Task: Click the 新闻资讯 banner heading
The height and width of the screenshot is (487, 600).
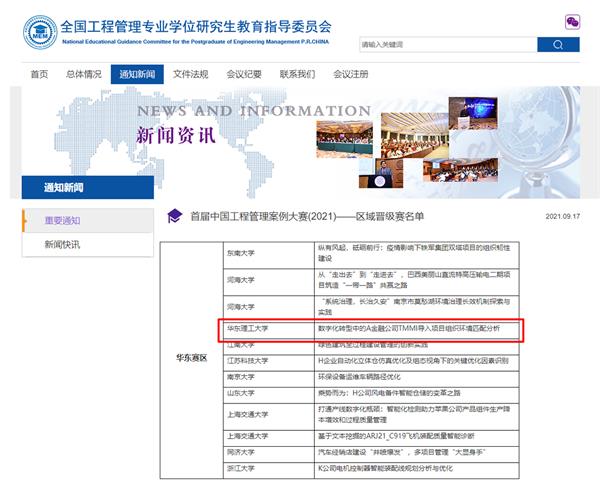Action: 176,135
